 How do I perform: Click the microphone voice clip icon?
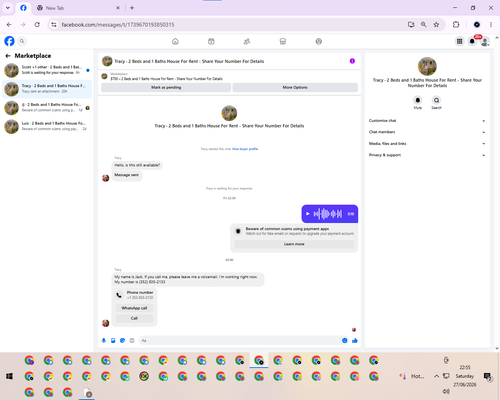point(104,340)
